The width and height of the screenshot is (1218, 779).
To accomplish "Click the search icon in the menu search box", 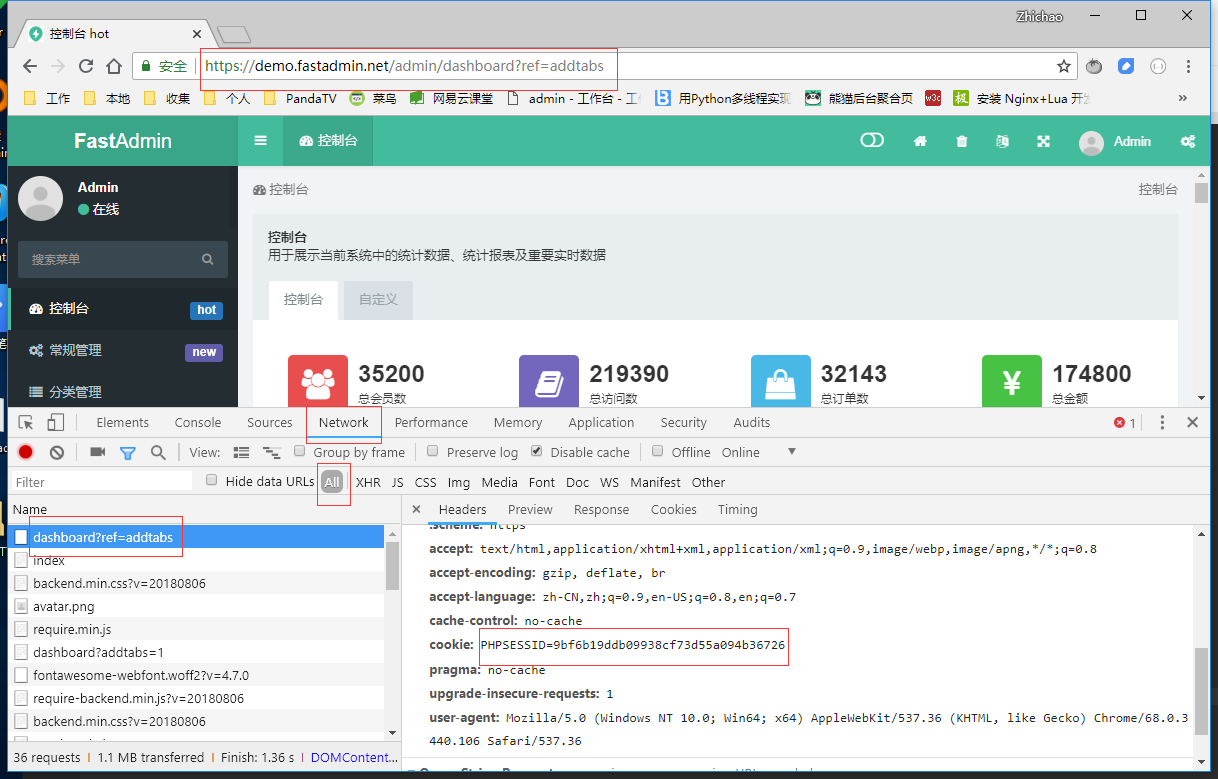I will tap(208, 259).
